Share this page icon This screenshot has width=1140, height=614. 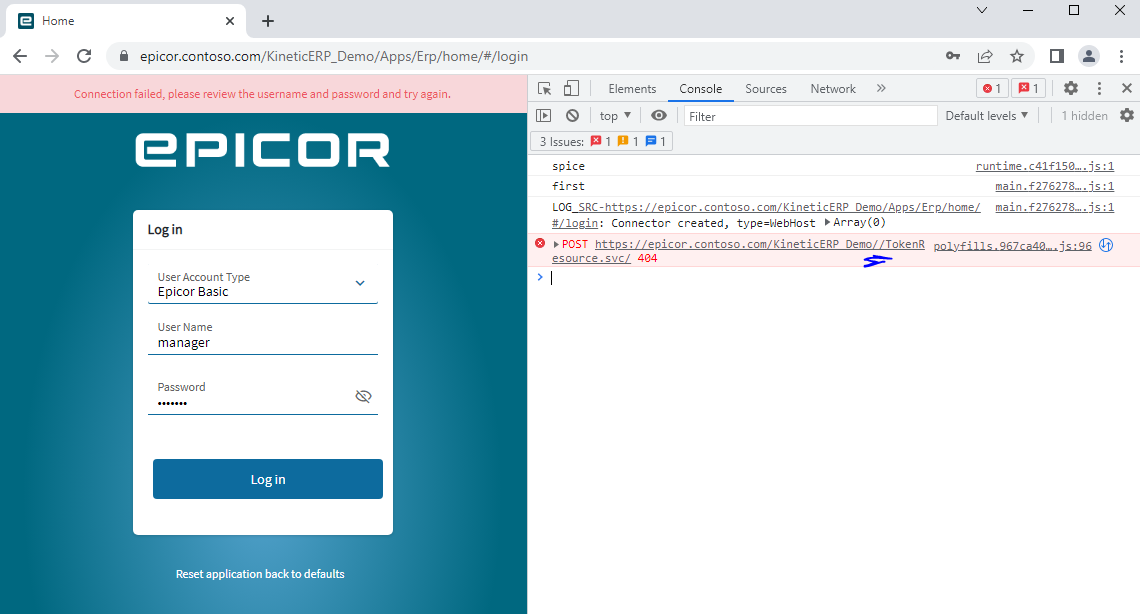[x=985, y=56]
